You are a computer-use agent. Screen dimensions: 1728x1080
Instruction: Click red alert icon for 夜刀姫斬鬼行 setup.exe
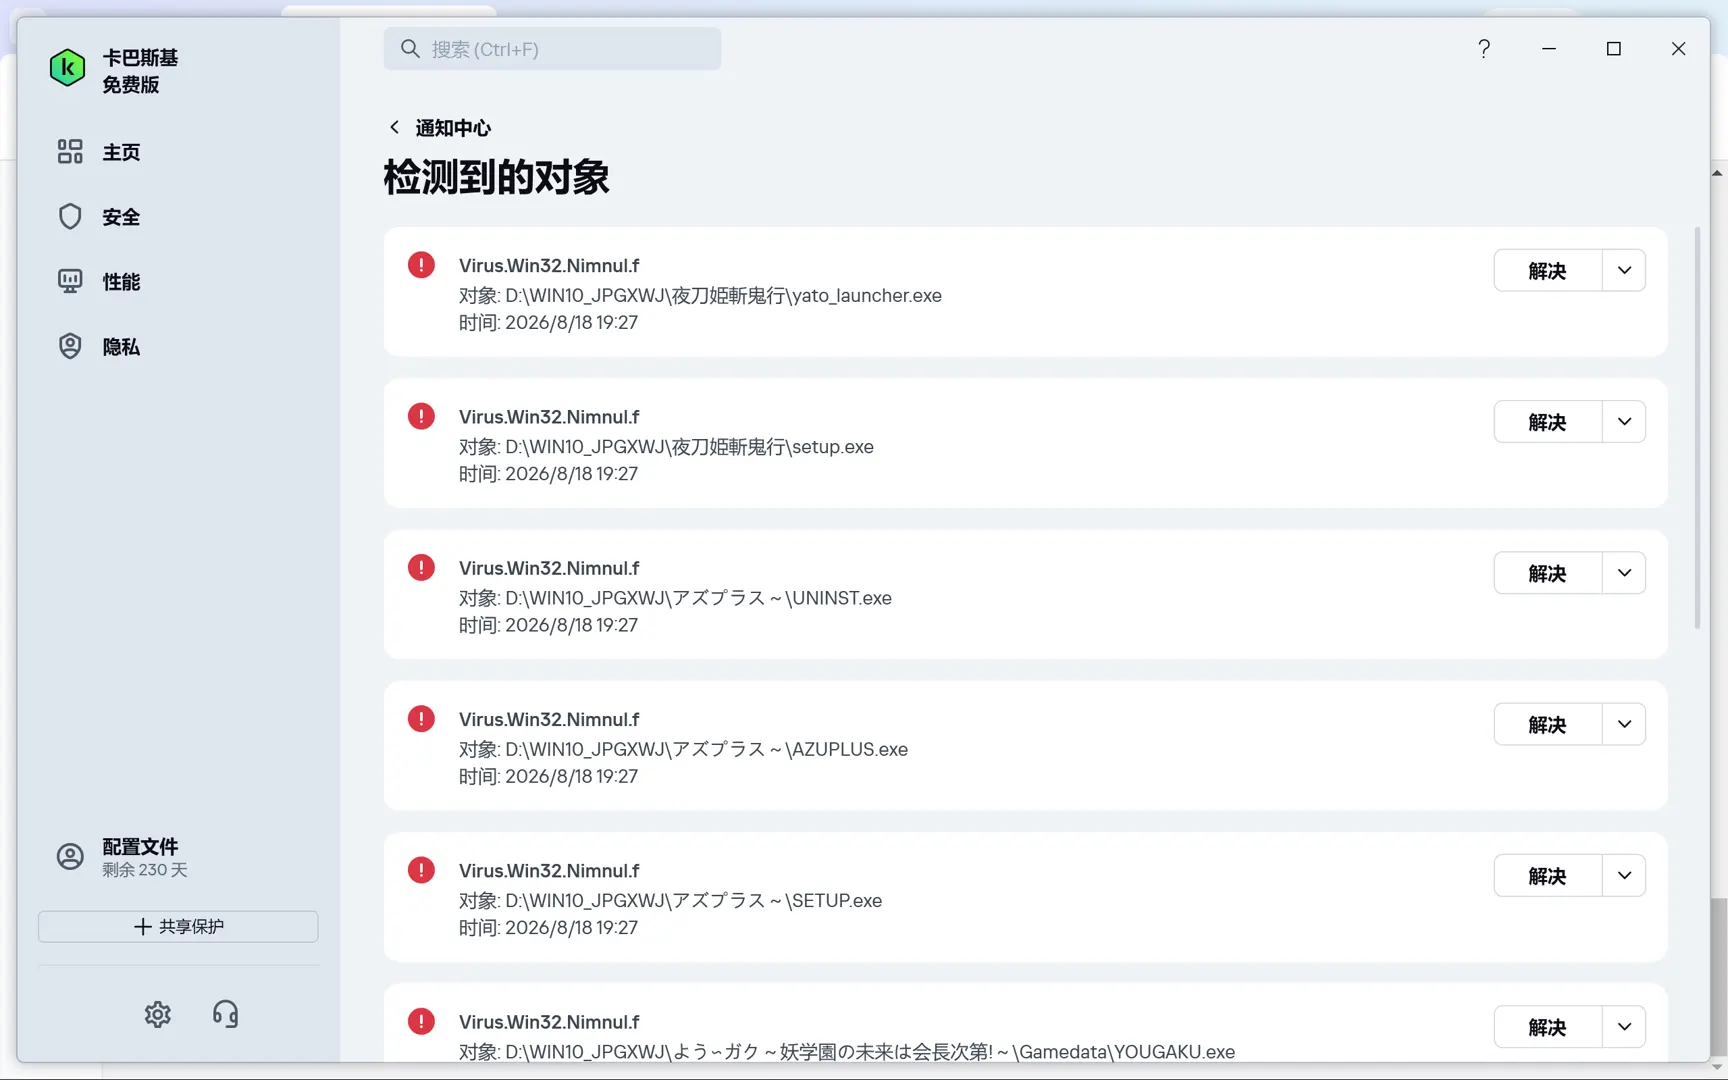(x=421, y=416)
